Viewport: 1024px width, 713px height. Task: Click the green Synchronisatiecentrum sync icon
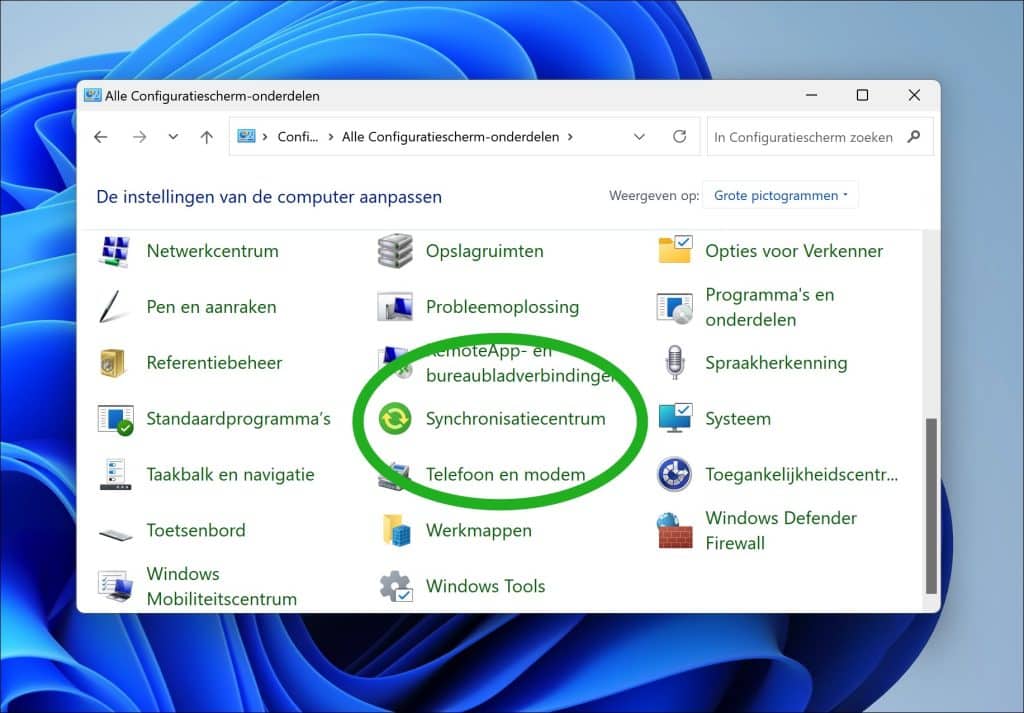[x=395, y=419]
